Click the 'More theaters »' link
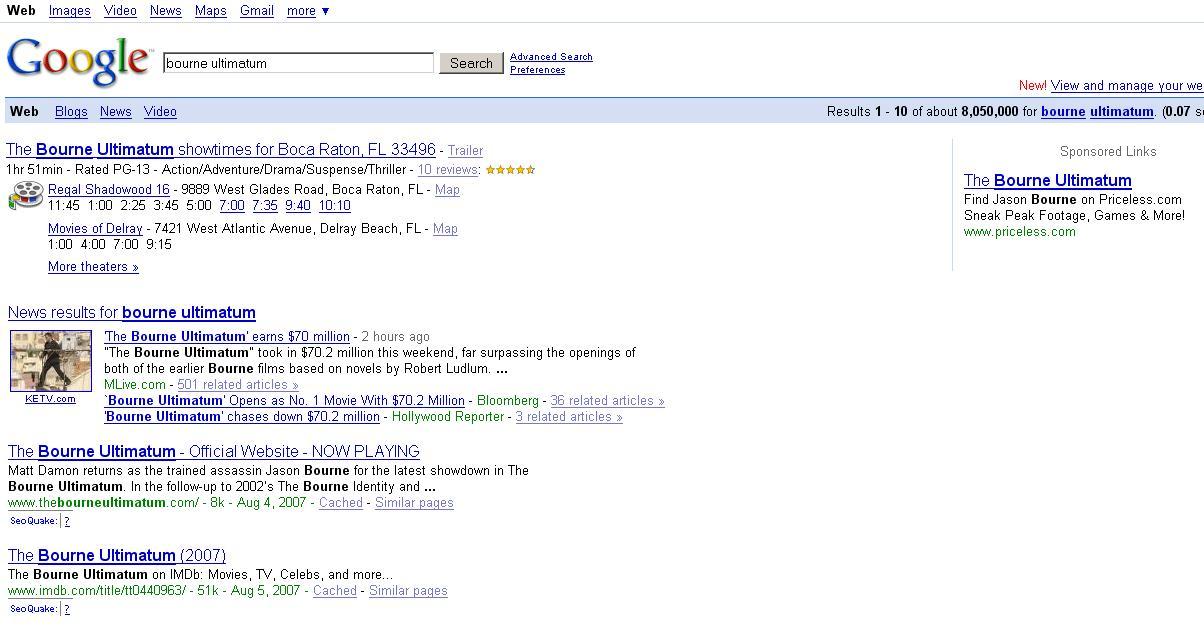Image resolution: width=1204 pixels, height=633 pixels. [x=93, y=267]
